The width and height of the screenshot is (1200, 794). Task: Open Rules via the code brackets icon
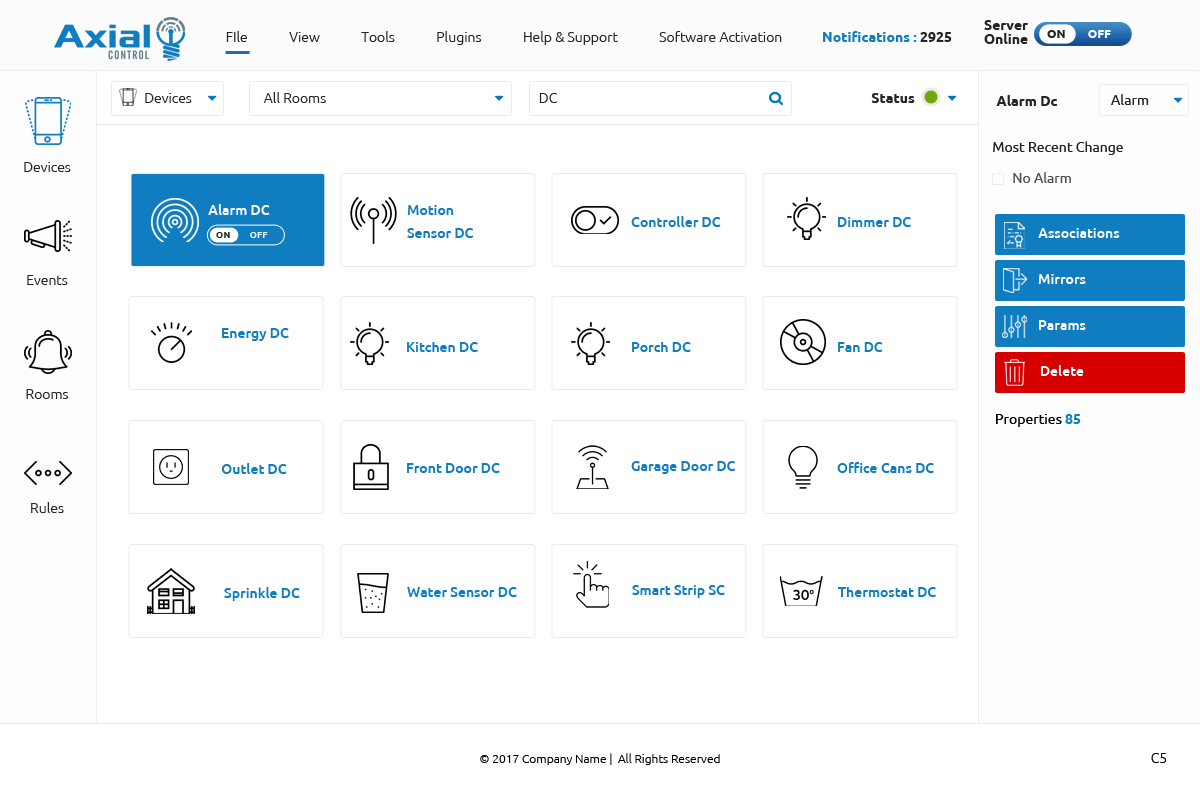pyautogui.click(x=47, y=473)
